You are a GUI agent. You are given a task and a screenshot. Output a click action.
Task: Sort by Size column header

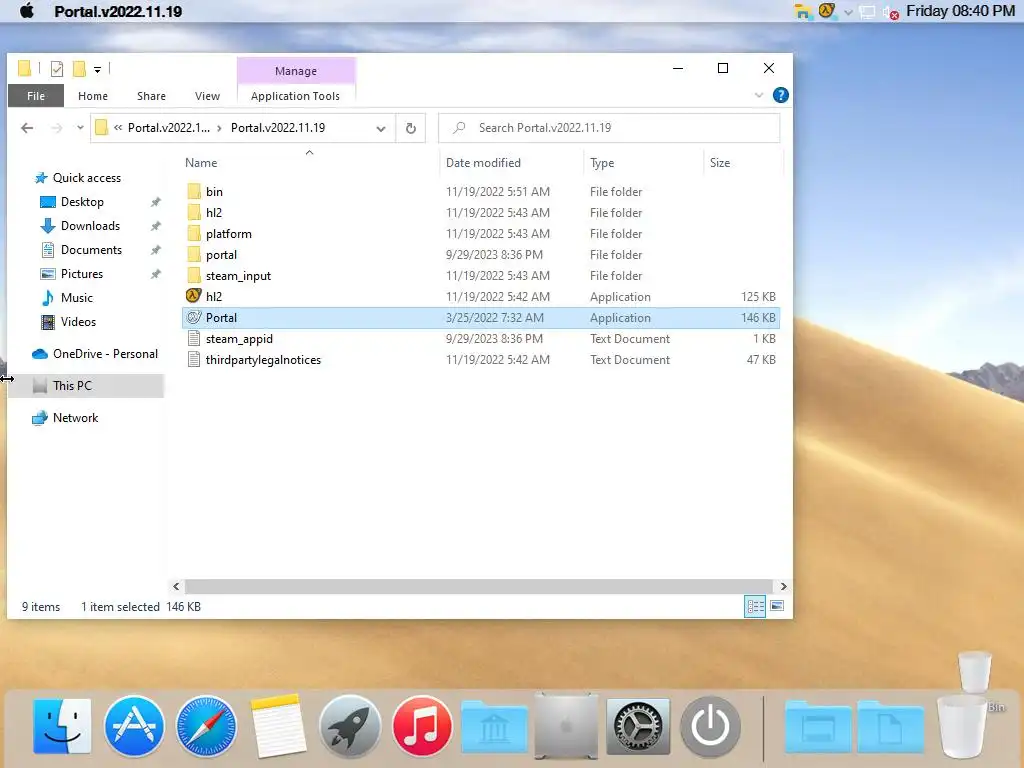(743, 163)
